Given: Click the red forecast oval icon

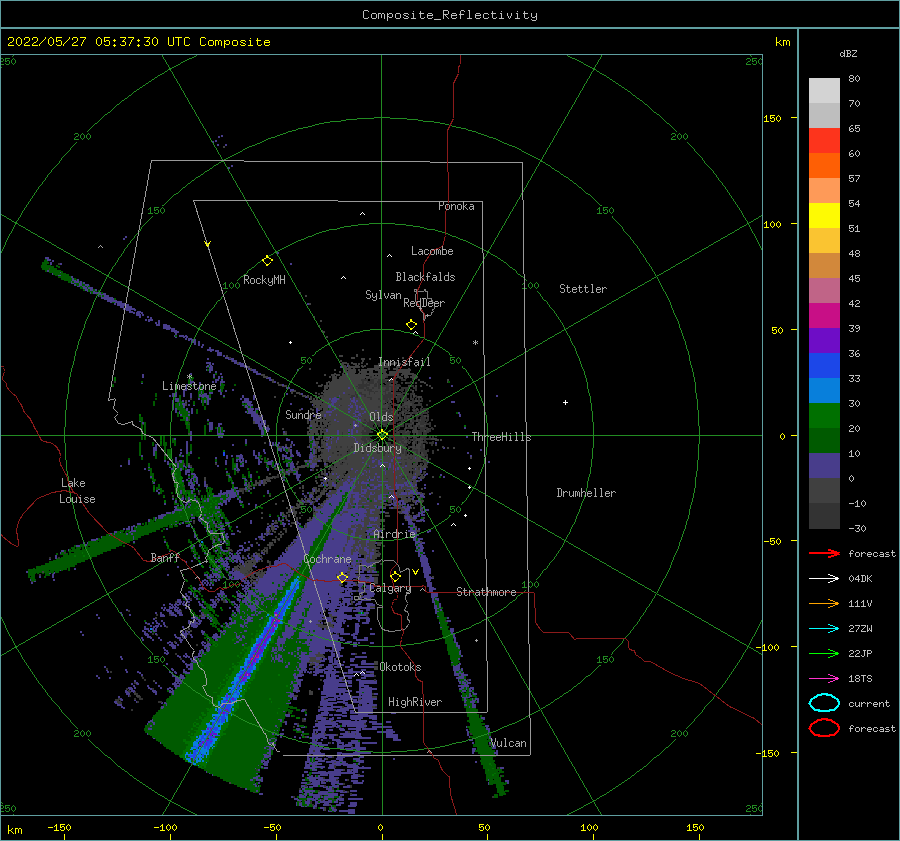Looking at the screenshot, I should (824, 728).
